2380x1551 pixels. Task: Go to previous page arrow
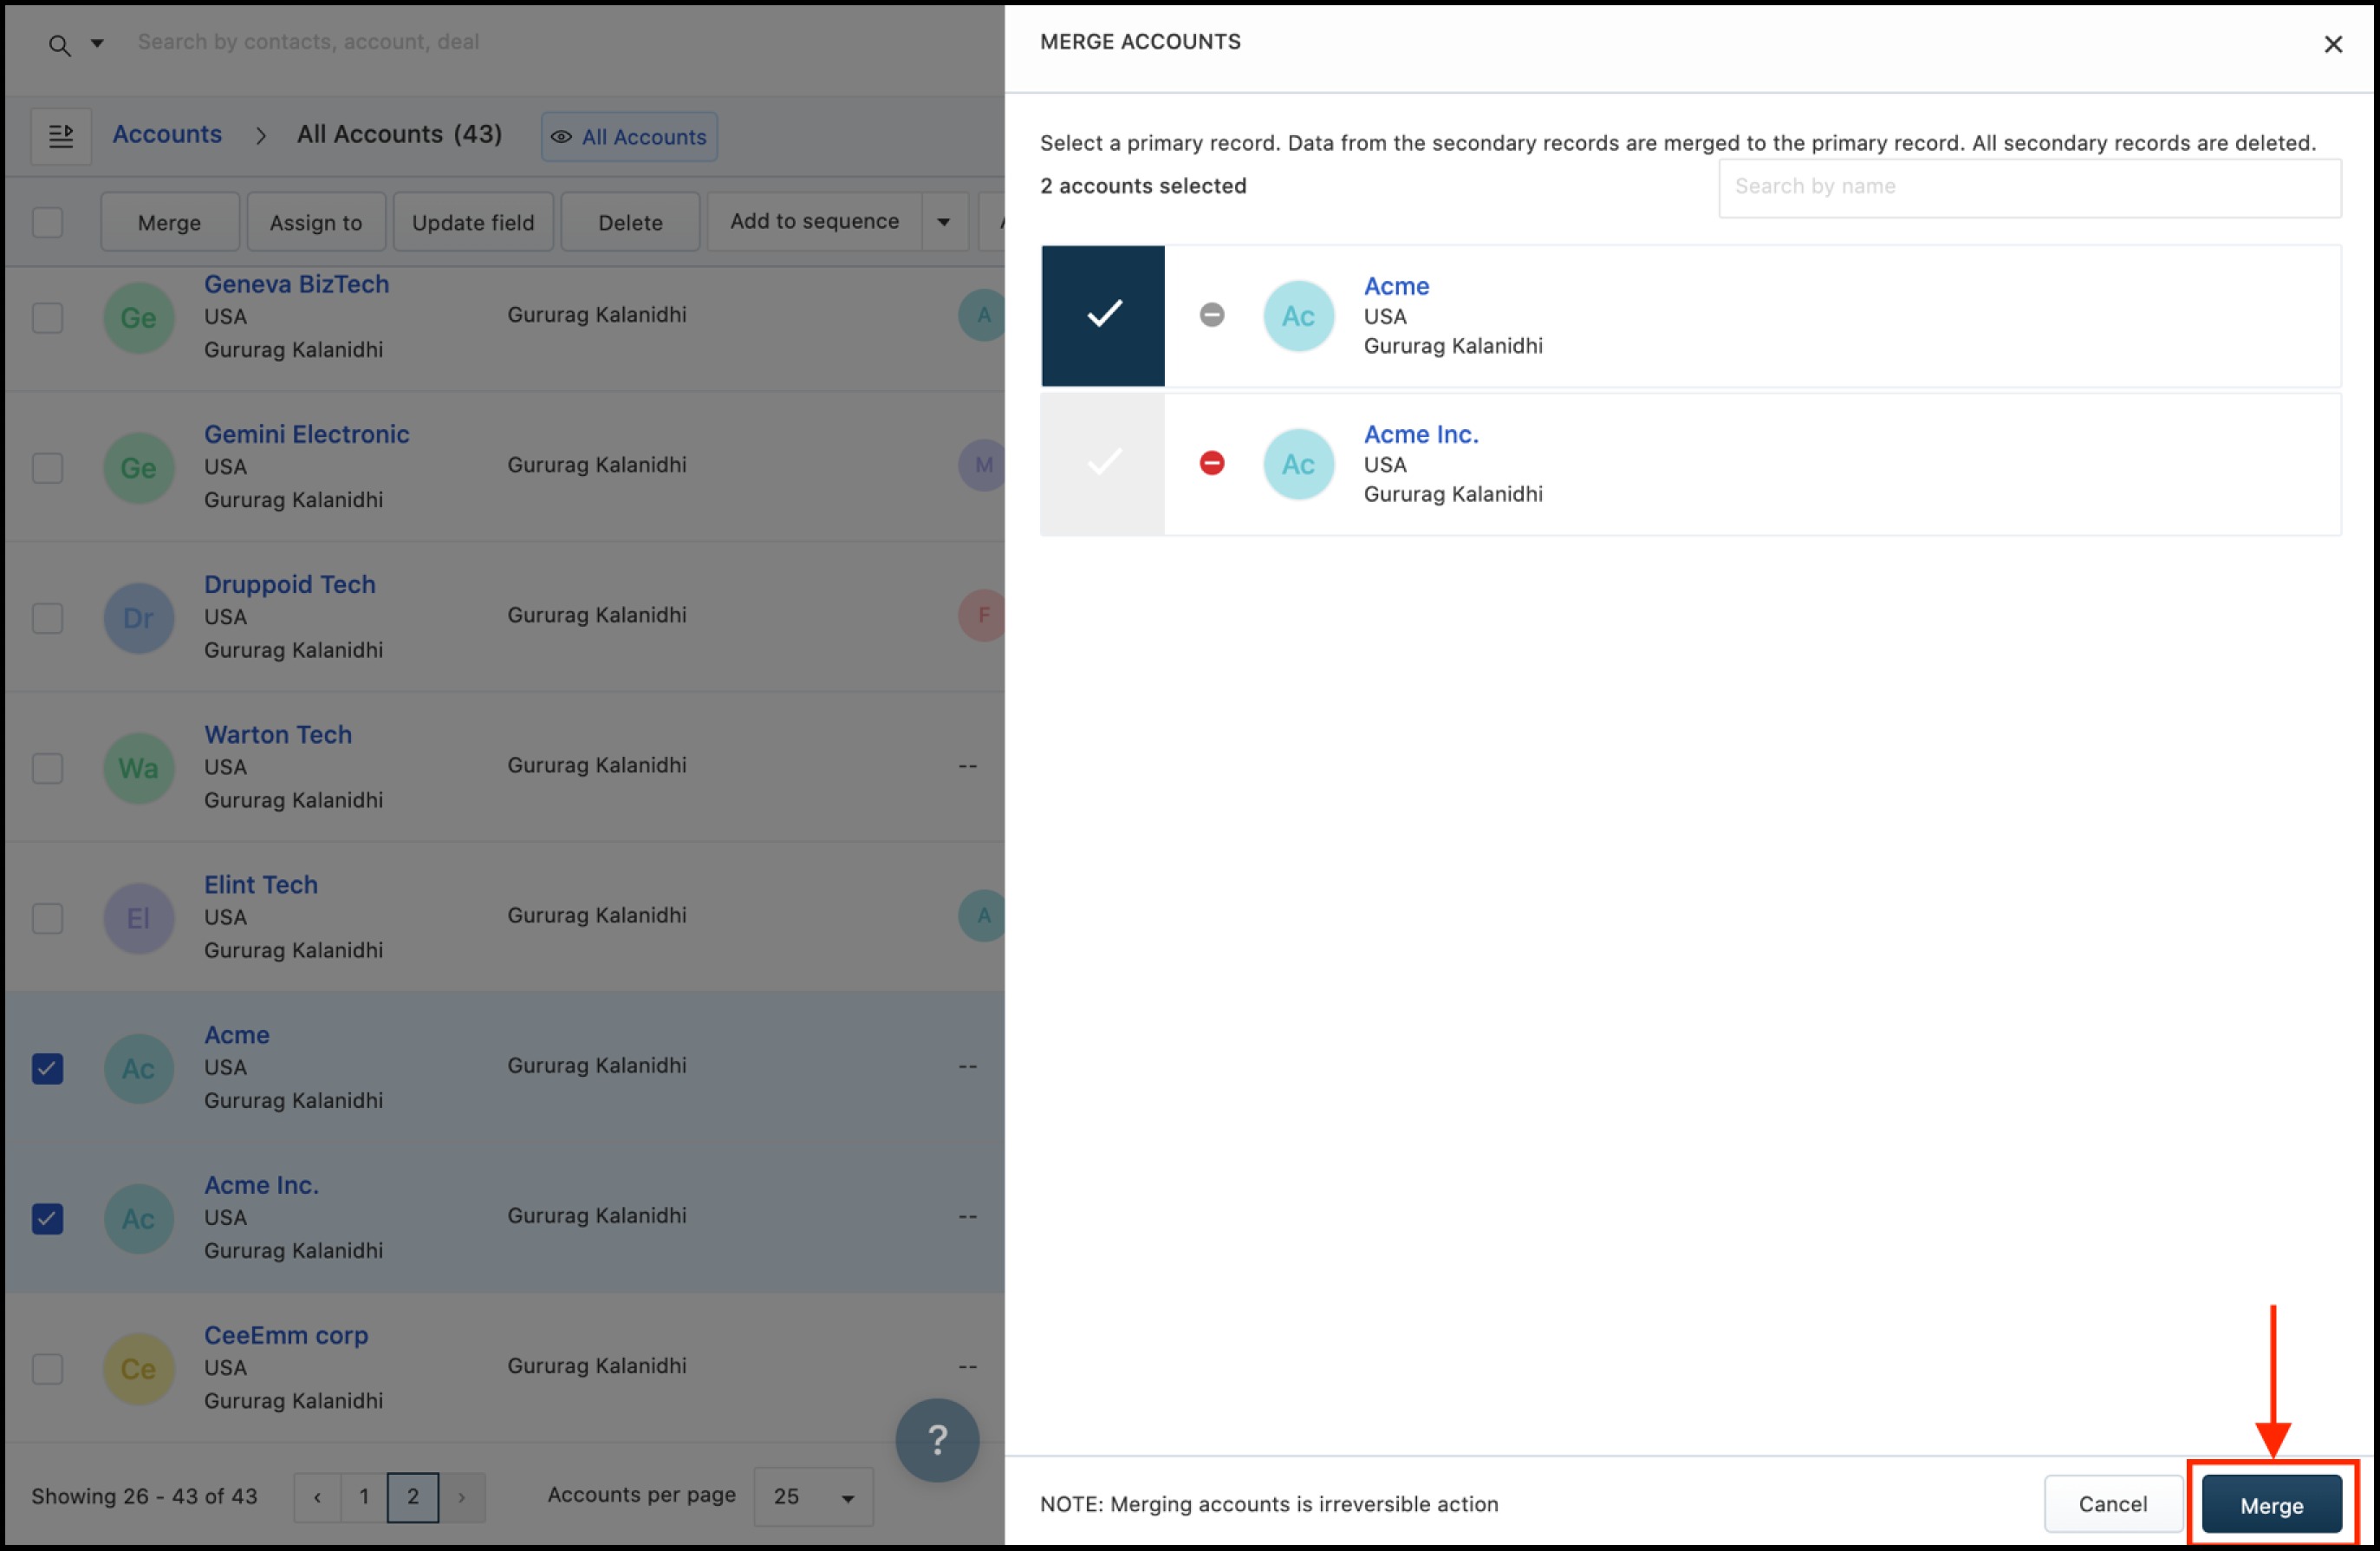pos(317,1497)
